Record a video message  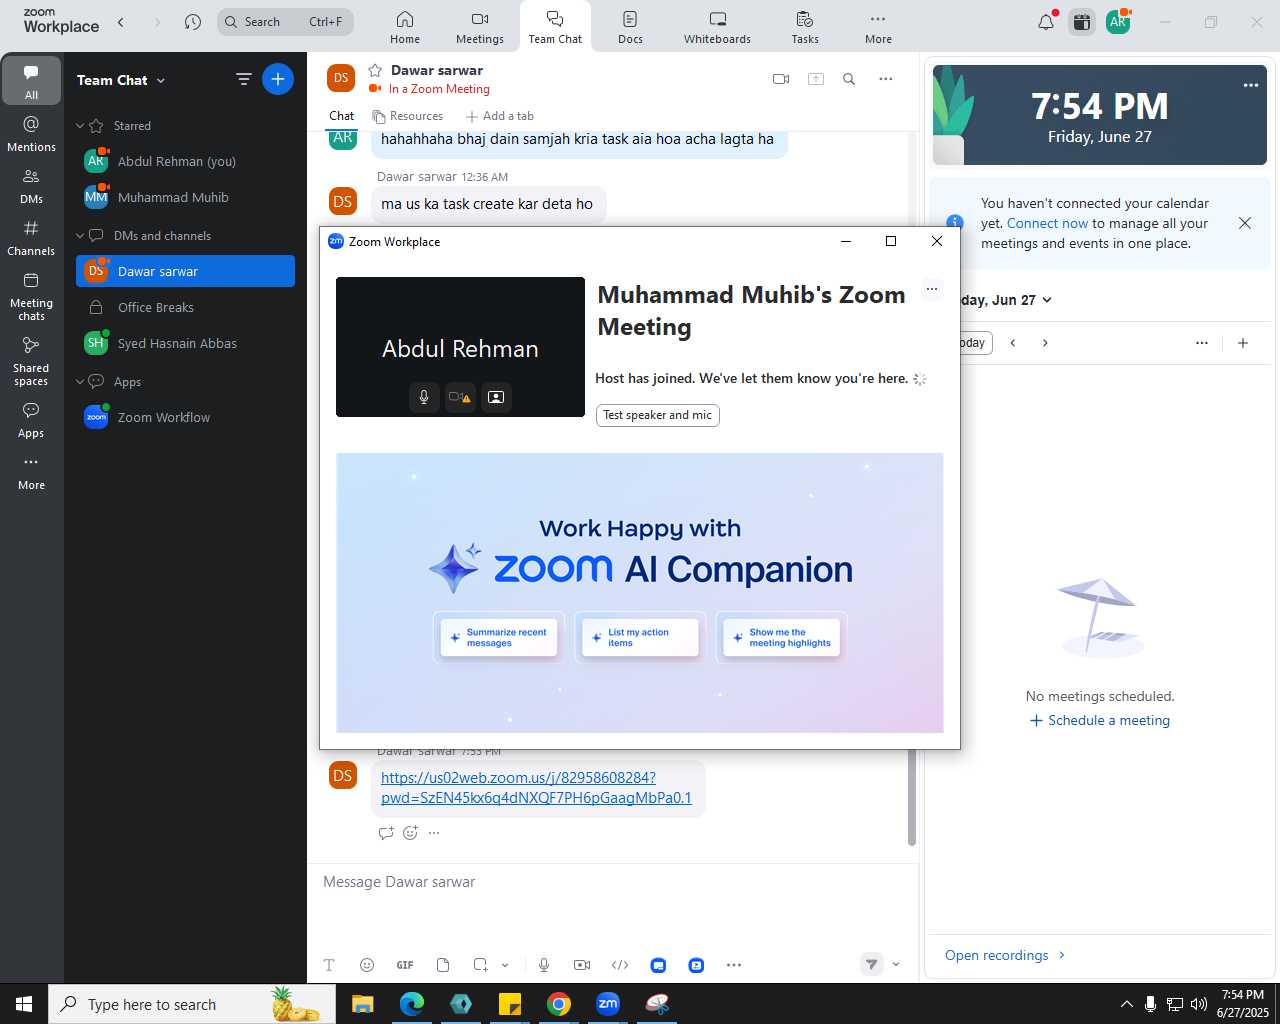582,965
